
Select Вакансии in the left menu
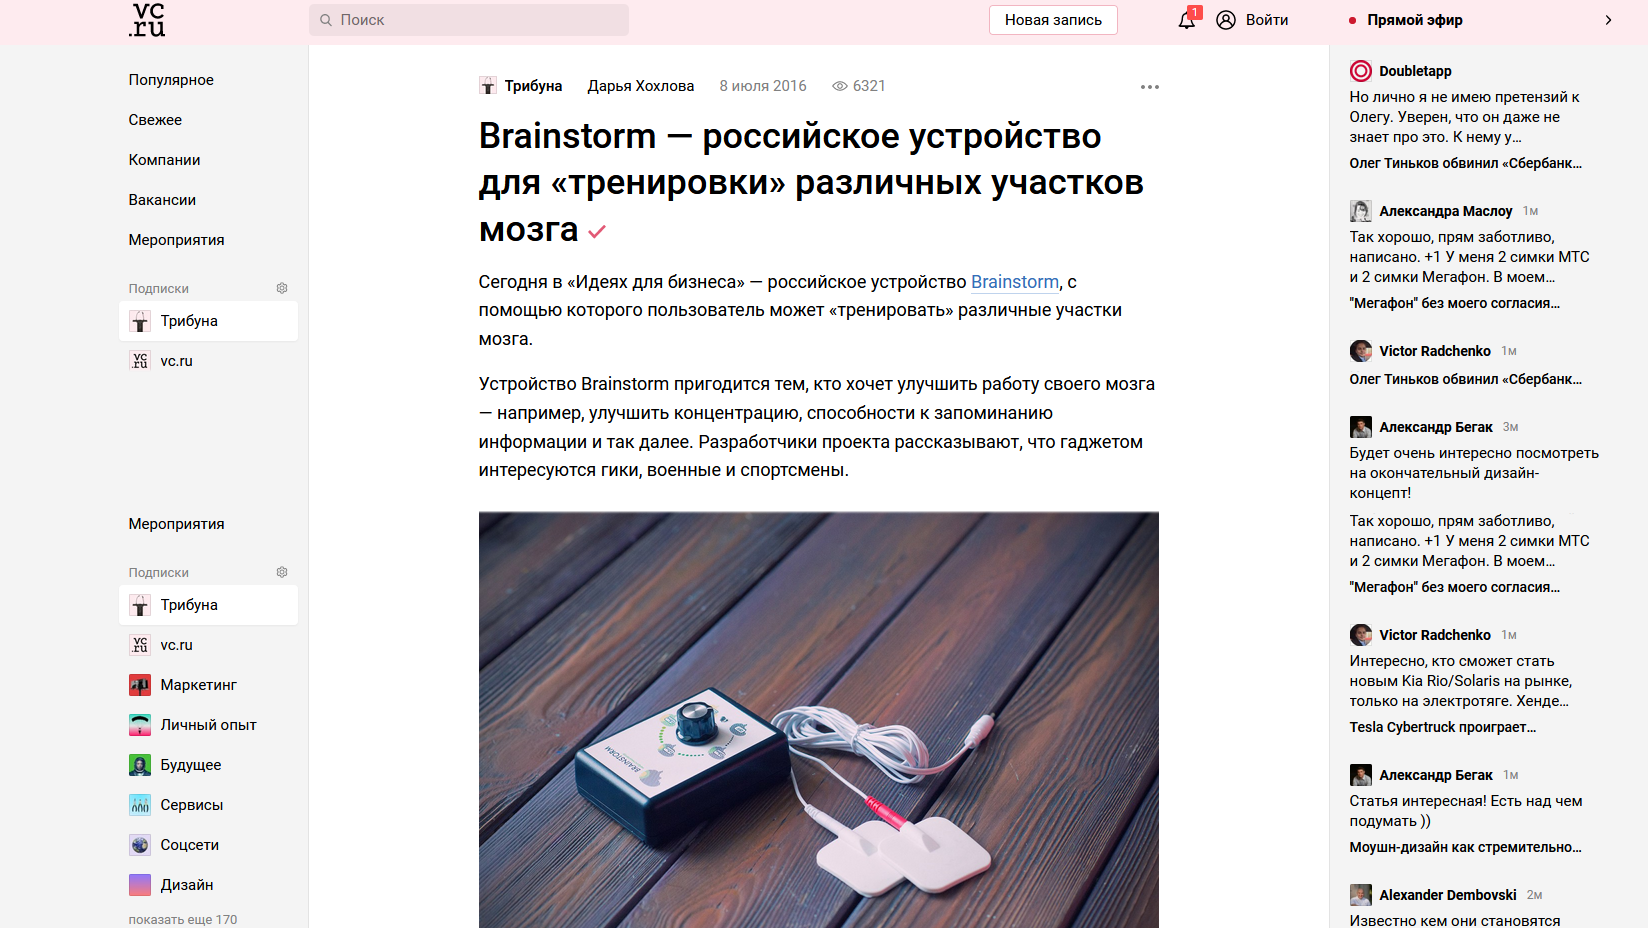[x=162, y=200]
